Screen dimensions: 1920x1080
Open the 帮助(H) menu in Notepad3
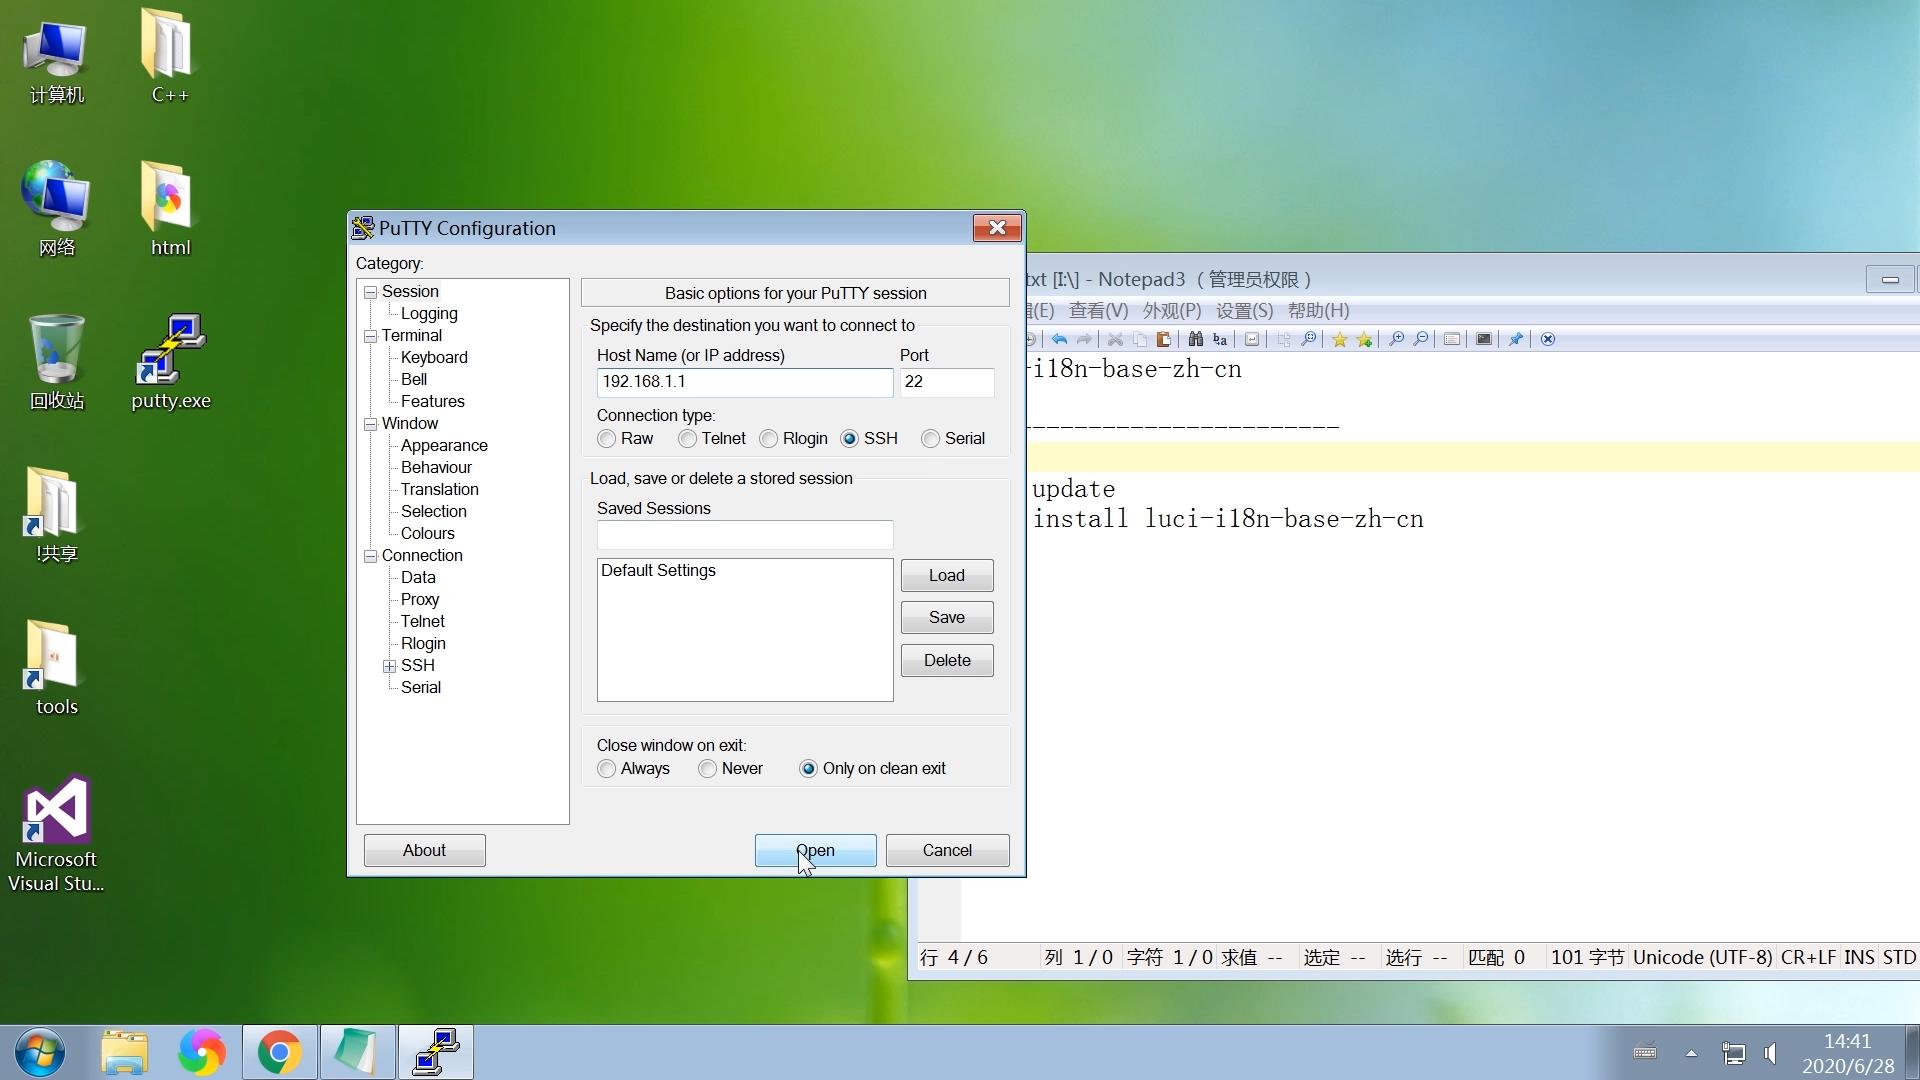pyautogui.click(x=1318, y=311)
